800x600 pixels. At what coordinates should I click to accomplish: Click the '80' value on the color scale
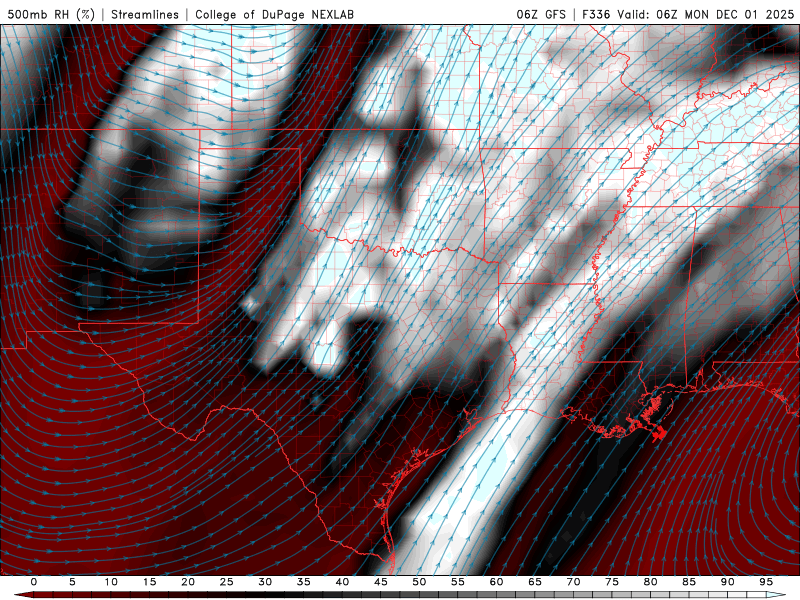click(x=651, y=582)
